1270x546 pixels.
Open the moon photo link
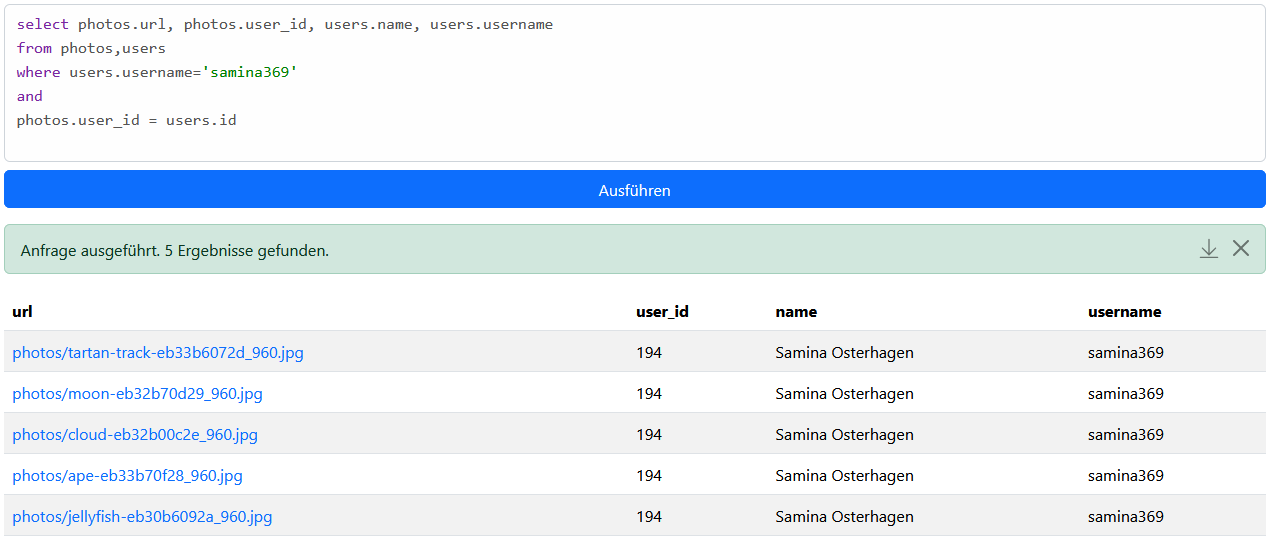(x=137, y=394)
